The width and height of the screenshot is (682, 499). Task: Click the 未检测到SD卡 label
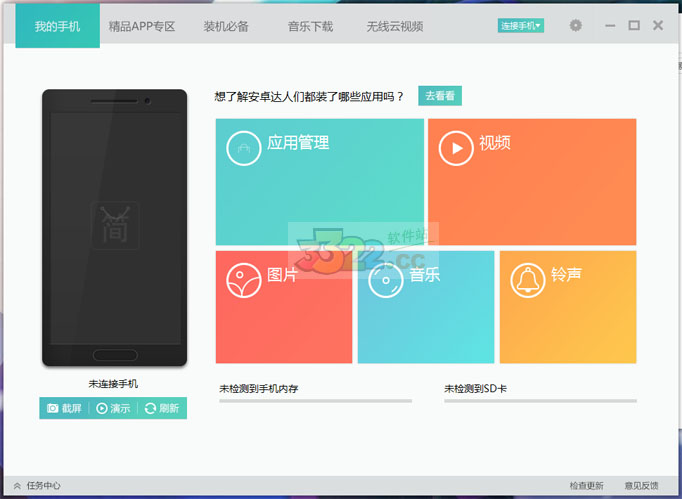click(x=475, y=388)
